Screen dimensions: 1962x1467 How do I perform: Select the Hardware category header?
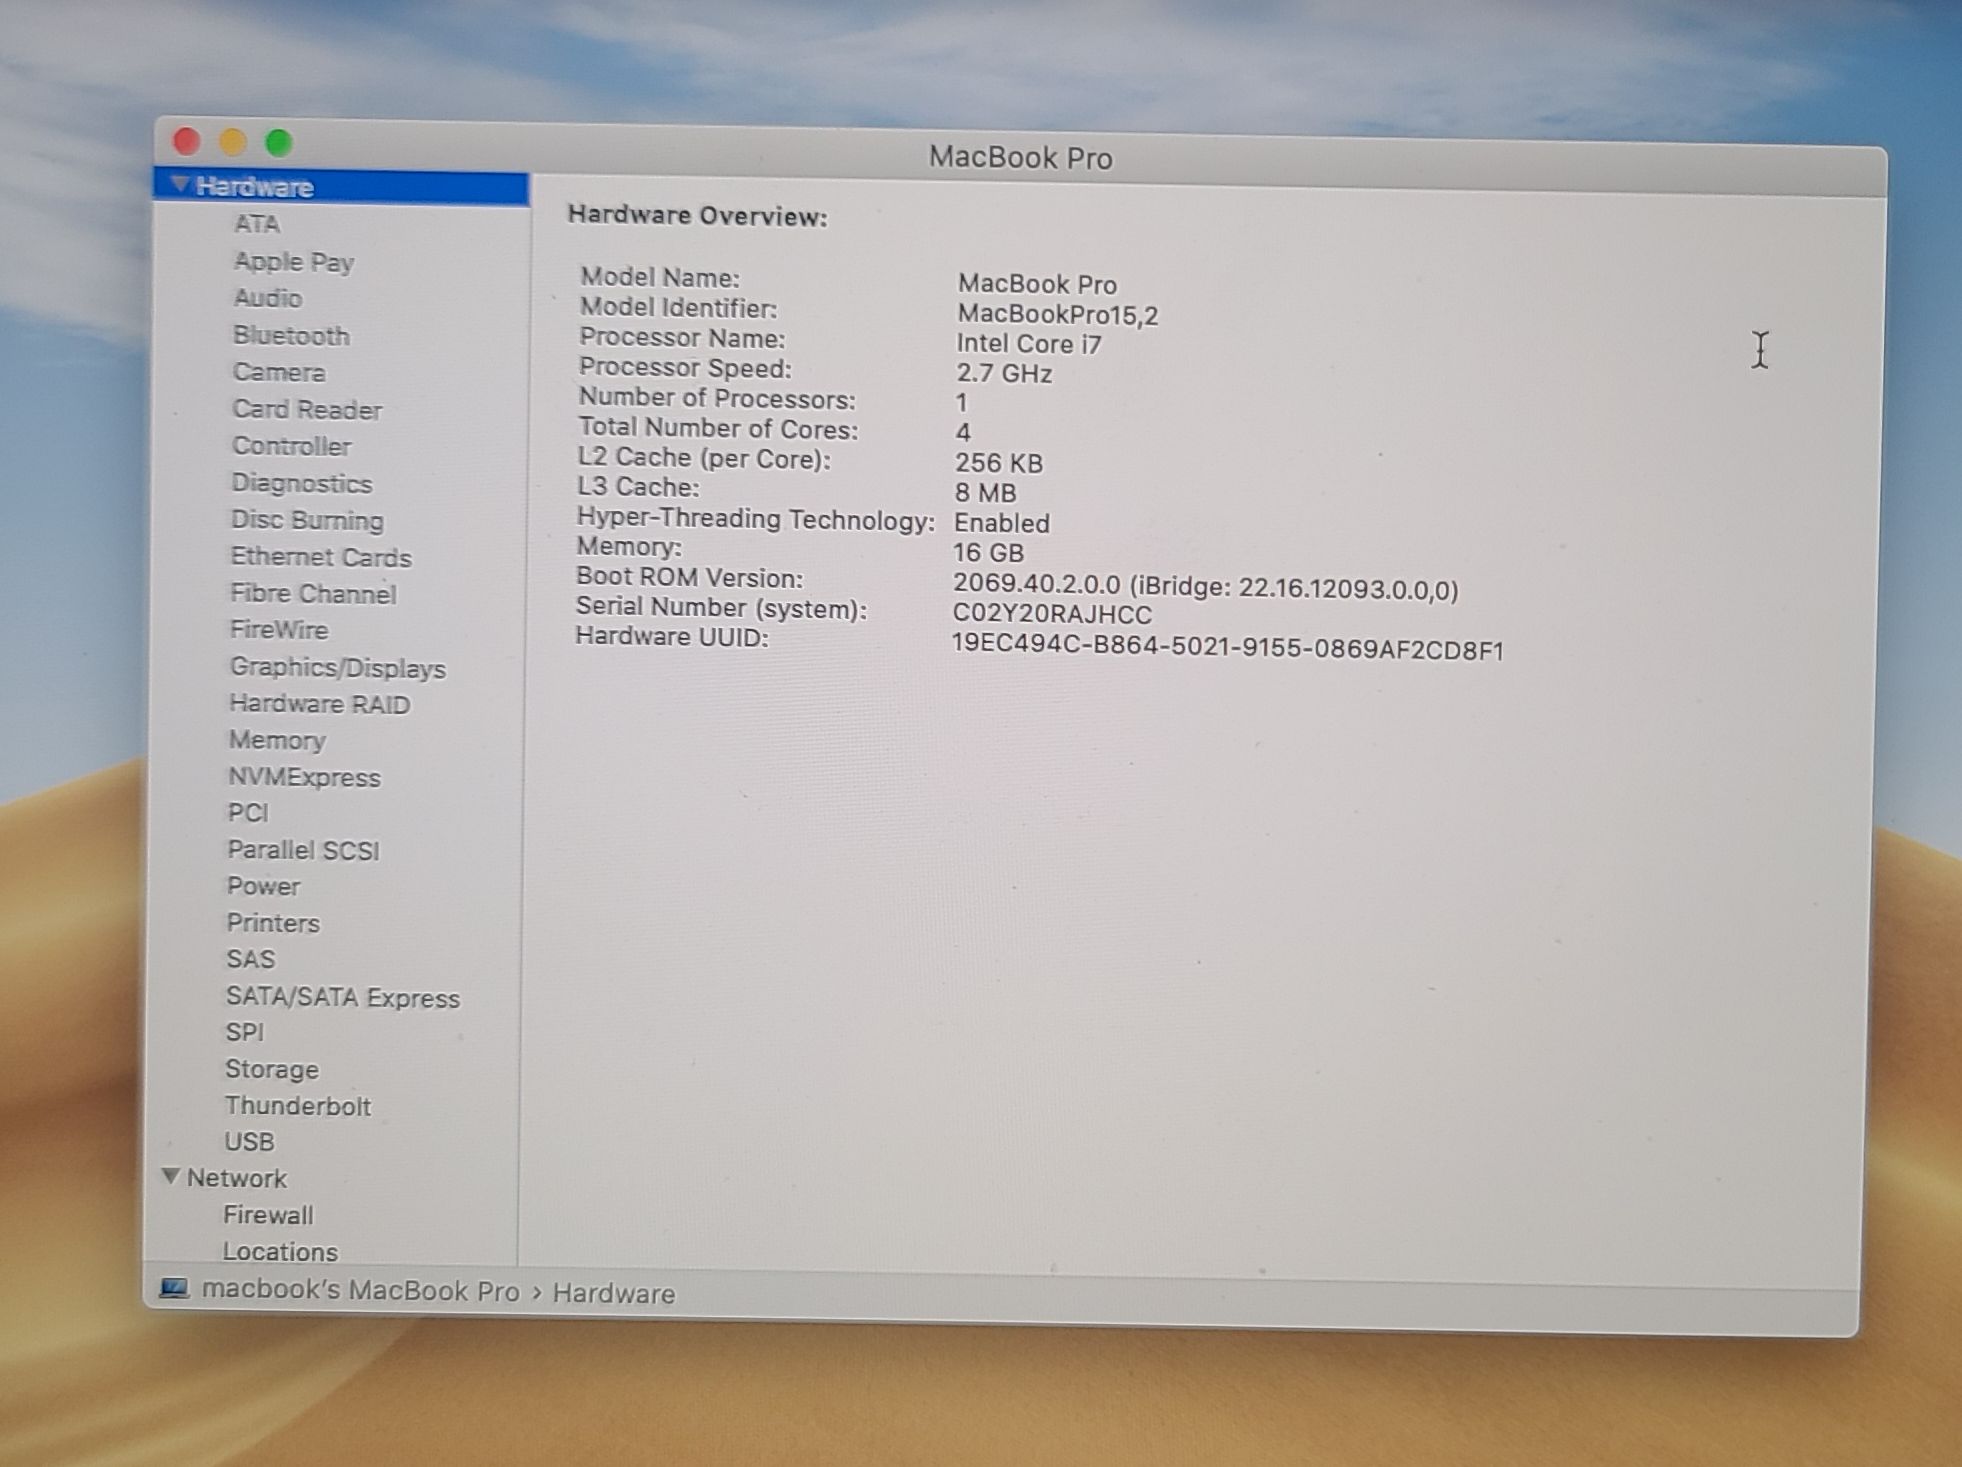click(x=255, y=187)
